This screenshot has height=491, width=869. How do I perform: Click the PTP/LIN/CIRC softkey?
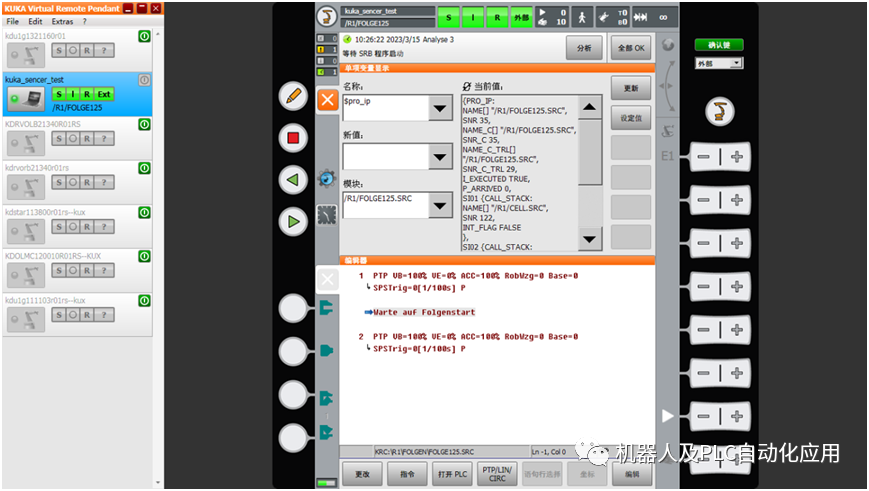pyautogui.click(x=497, y=474)
